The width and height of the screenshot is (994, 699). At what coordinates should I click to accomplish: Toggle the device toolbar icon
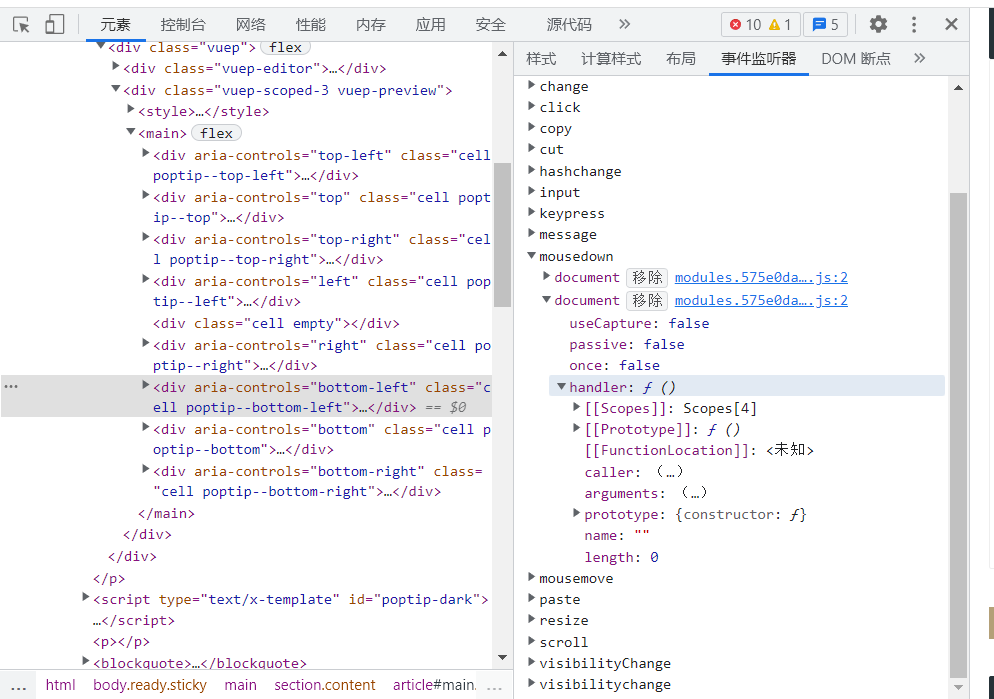pyautogui.click(x=54, y=25)
